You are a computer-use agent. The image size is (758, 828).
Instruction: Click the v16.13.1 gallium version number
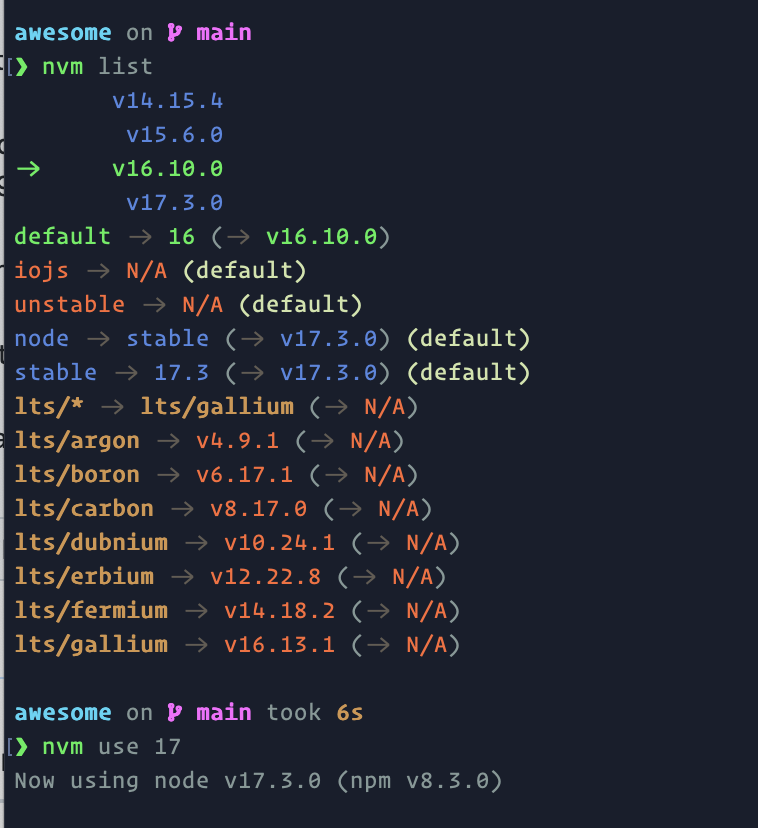point(279,645)
